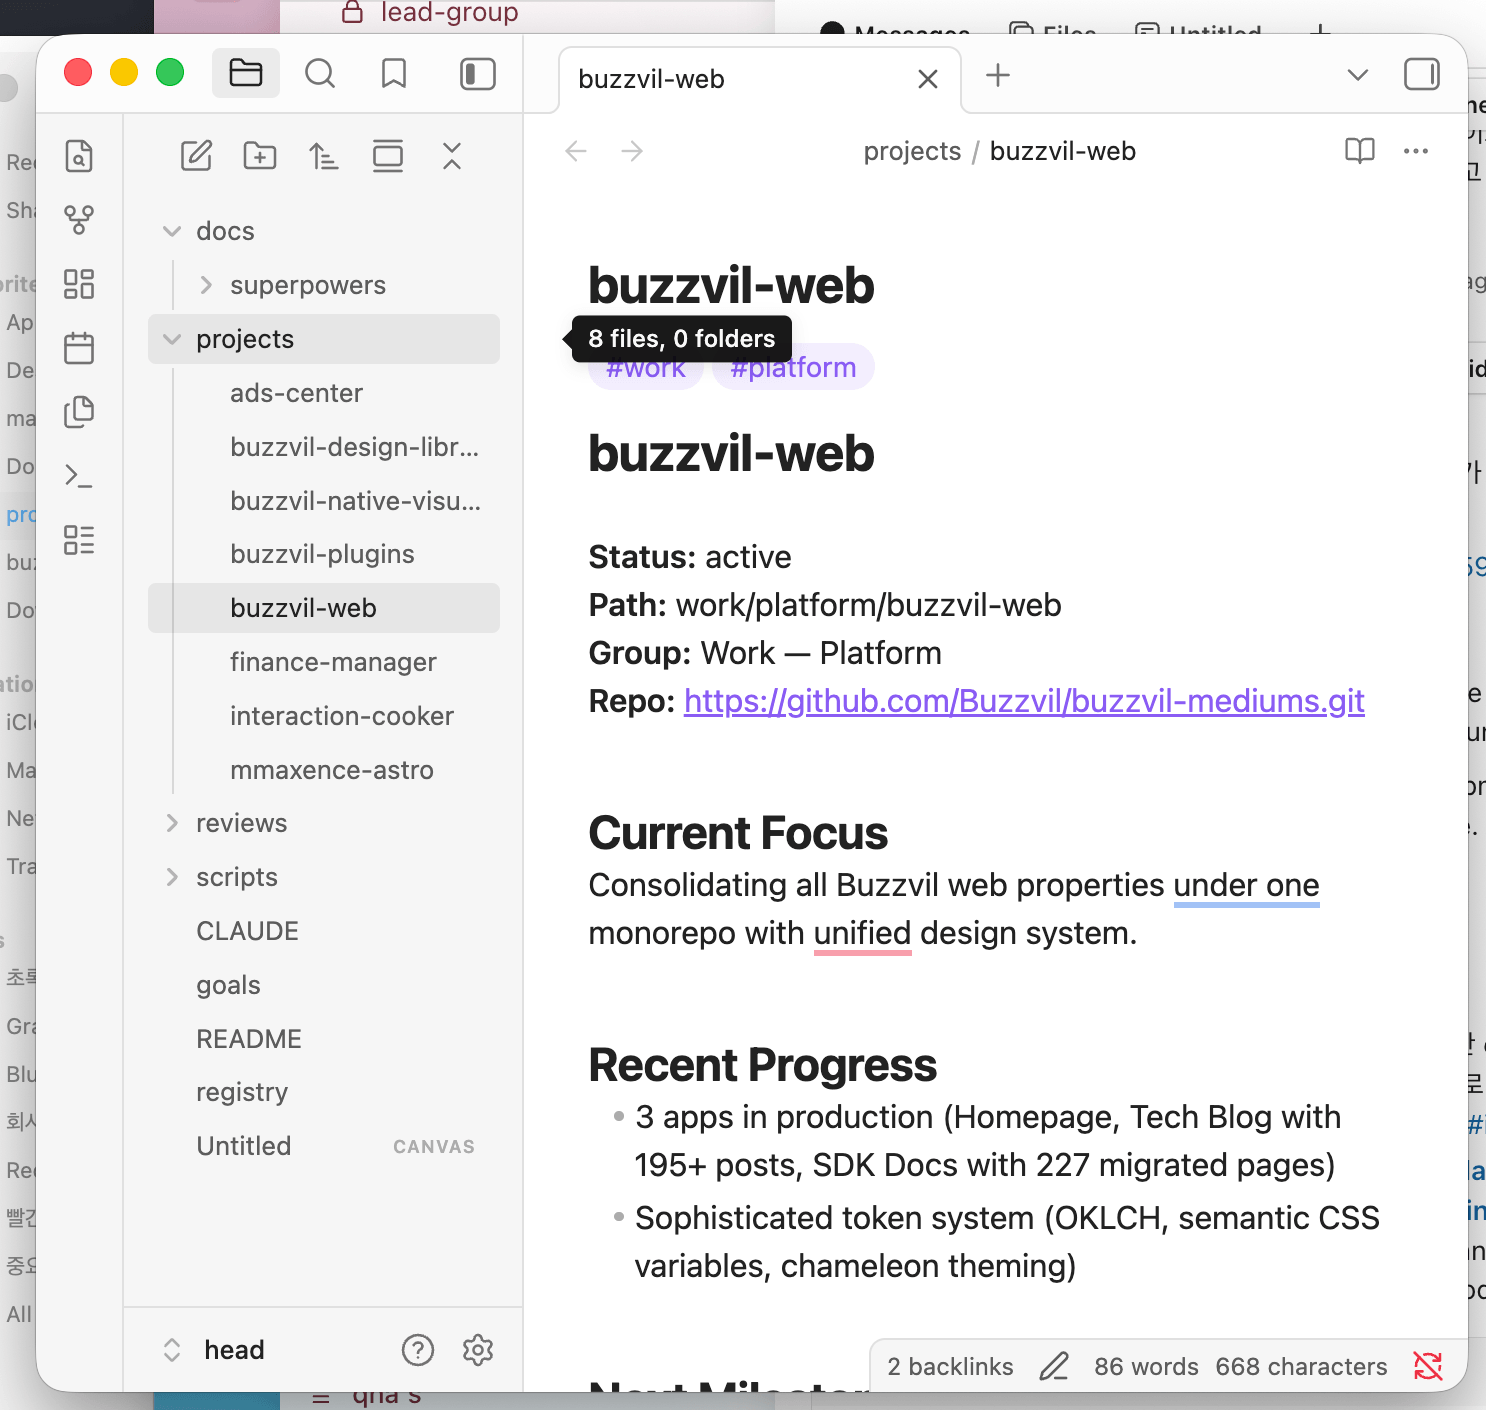Image resolution: width=1486 pixels, height=1410 pixels.
Task: Open the Buzzvil GitHub repo link
Action: pyautogui.click(x=1023, y=701)
